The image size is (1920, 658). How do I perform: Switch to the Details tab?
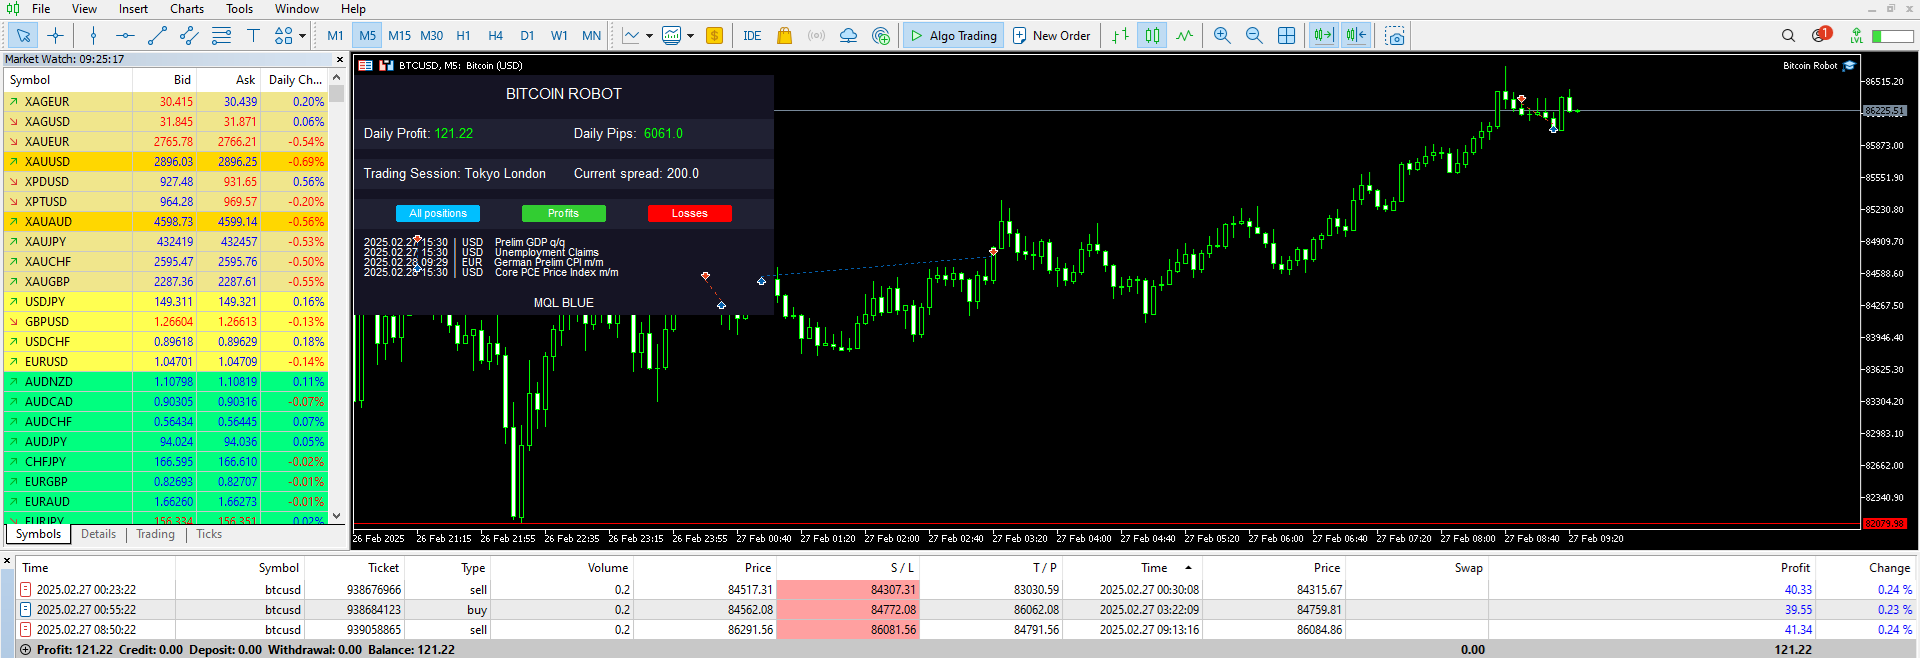pyautogui.click(x=98, y=534)
